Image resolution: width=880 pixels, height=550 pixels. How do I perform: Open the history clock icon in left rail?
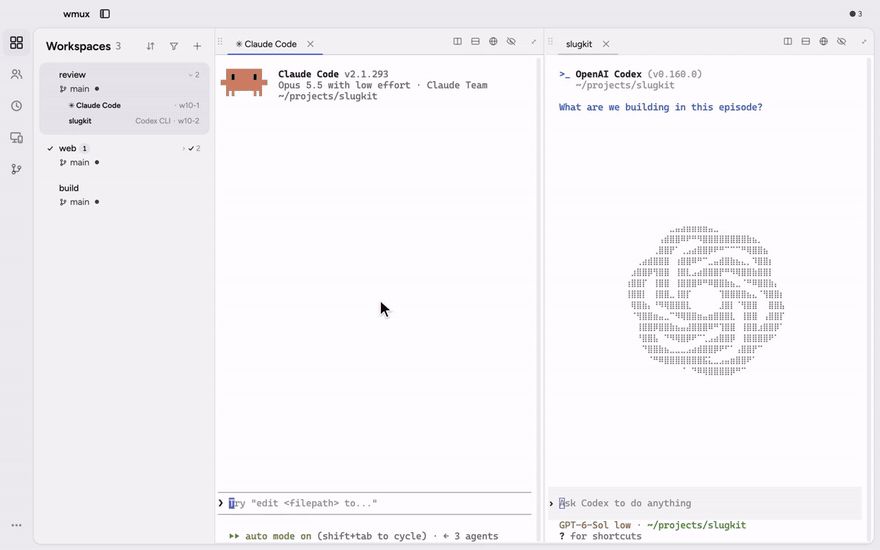point(17,106)
